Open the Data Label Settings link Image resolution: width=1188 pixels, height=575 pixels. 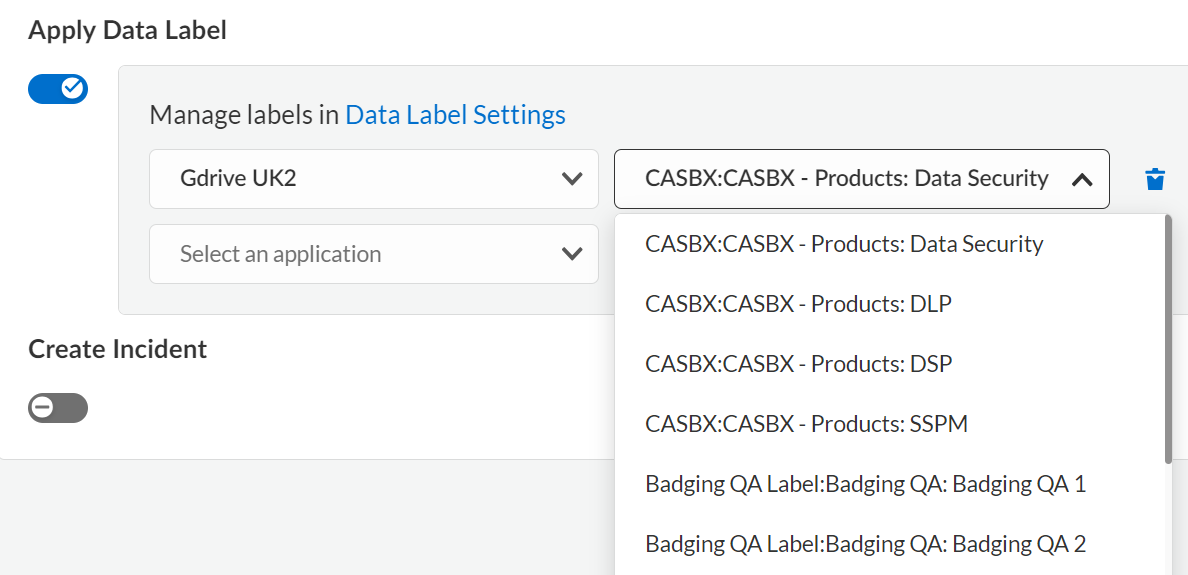tap(455, 115)
